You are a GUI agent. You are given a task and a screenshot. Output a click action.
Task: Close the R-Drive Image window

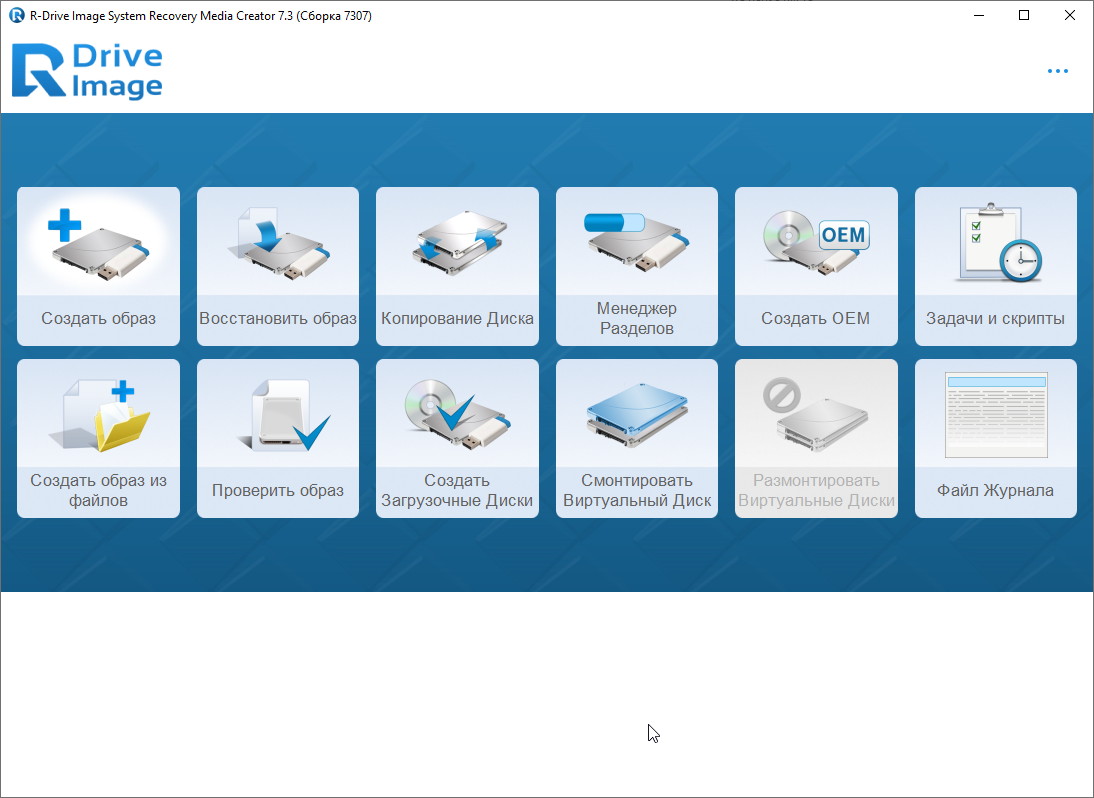(x=1070, y=15)
